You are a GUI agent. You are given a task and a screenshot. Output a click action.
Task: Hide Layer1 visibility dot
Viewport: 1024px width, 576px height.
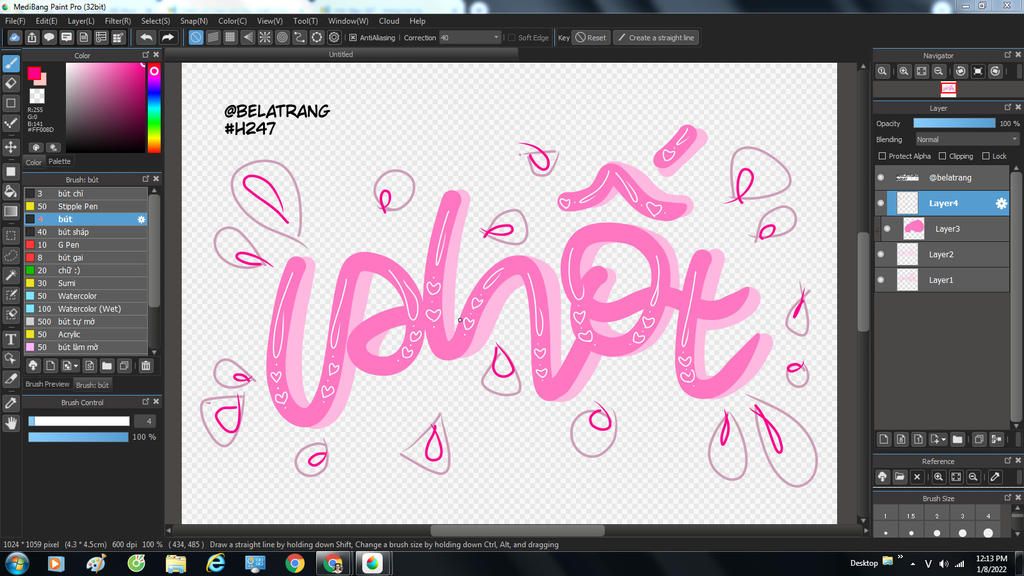[881, 280]
